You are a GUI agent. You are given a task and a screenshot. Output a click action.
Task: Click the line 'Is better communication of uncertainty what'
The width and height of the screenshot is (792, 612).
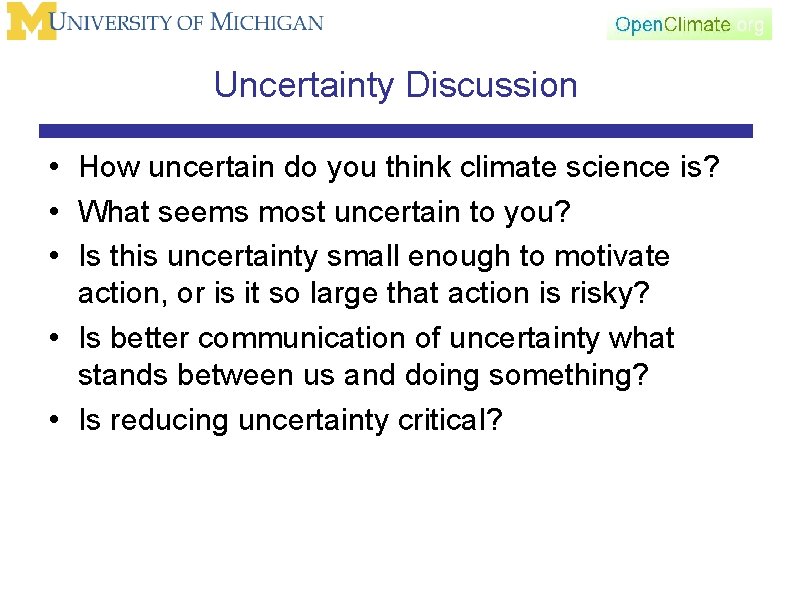coord(376,338)
